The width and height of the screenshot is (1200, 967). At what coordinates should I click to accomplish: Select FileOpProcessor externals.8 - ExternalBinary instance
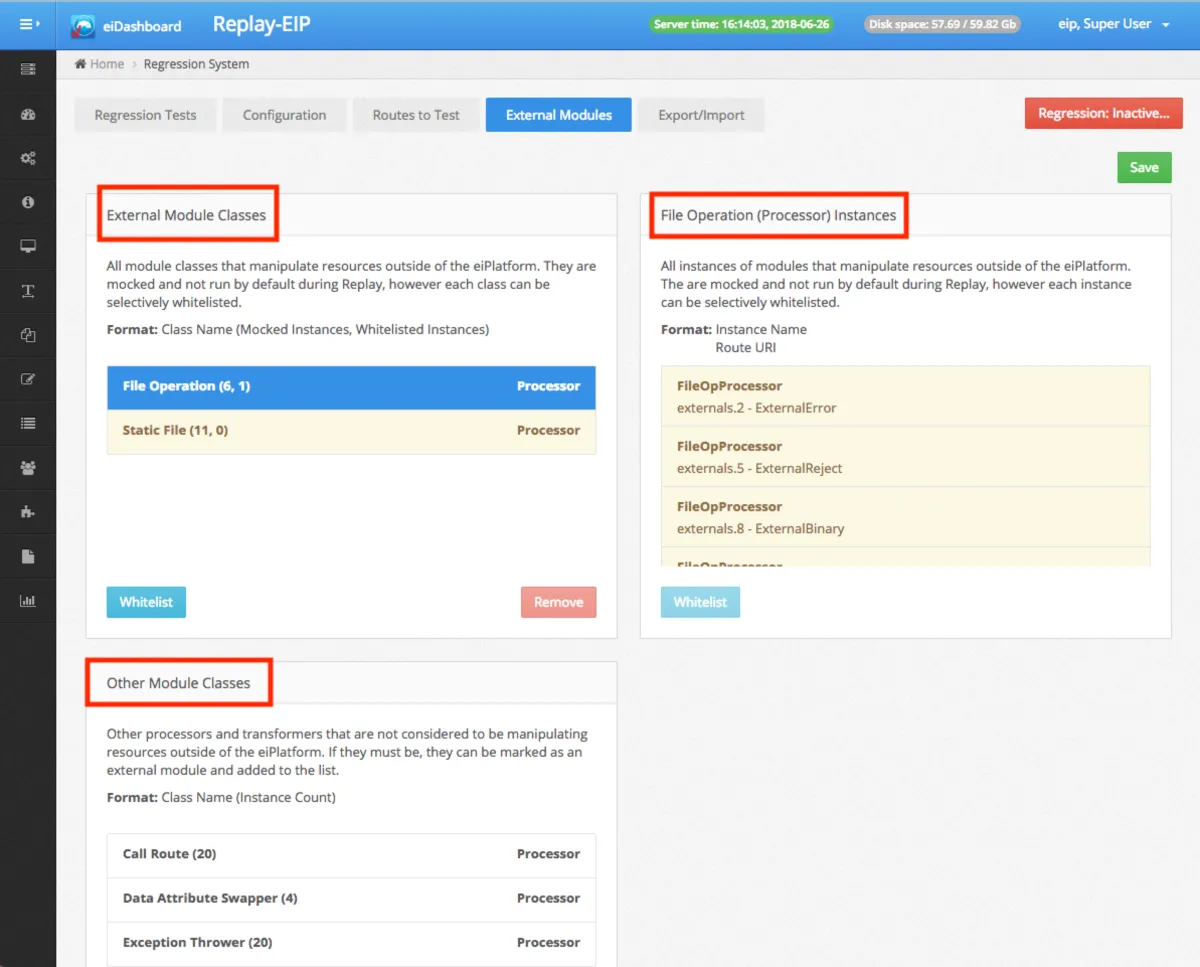905,517
